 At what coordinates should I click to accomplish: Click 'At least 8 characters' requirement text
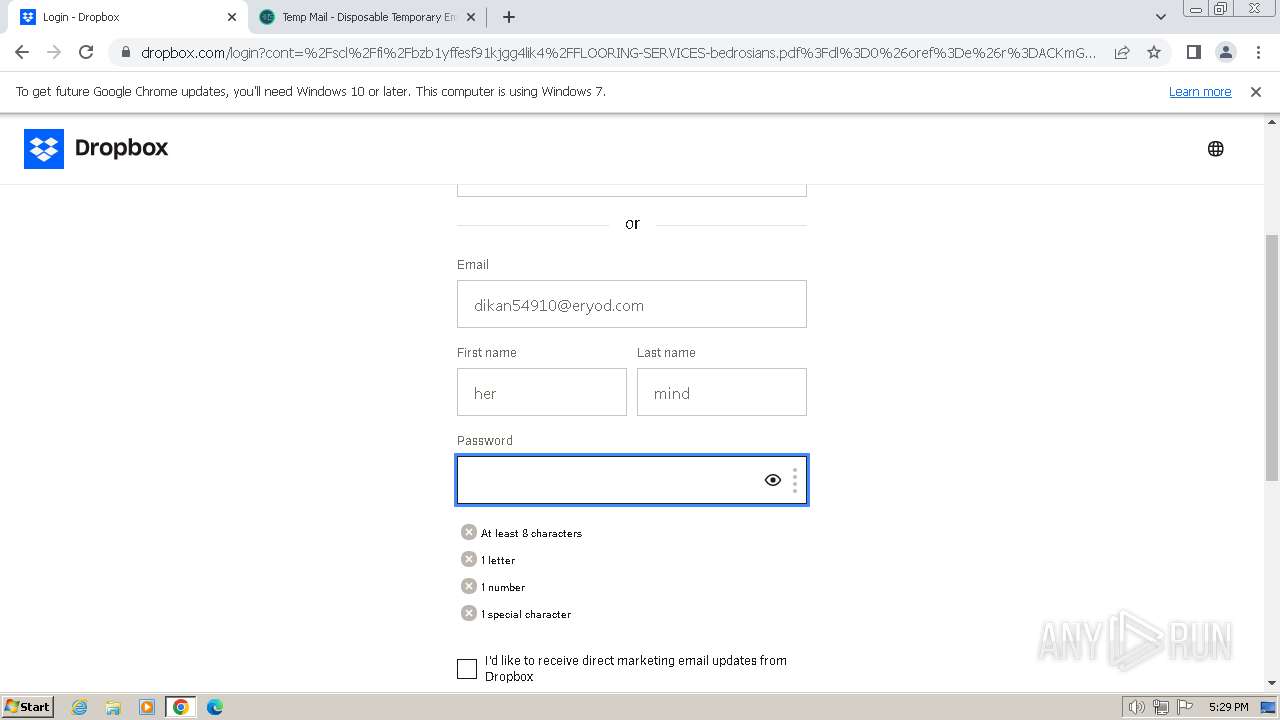click(531, 533)
